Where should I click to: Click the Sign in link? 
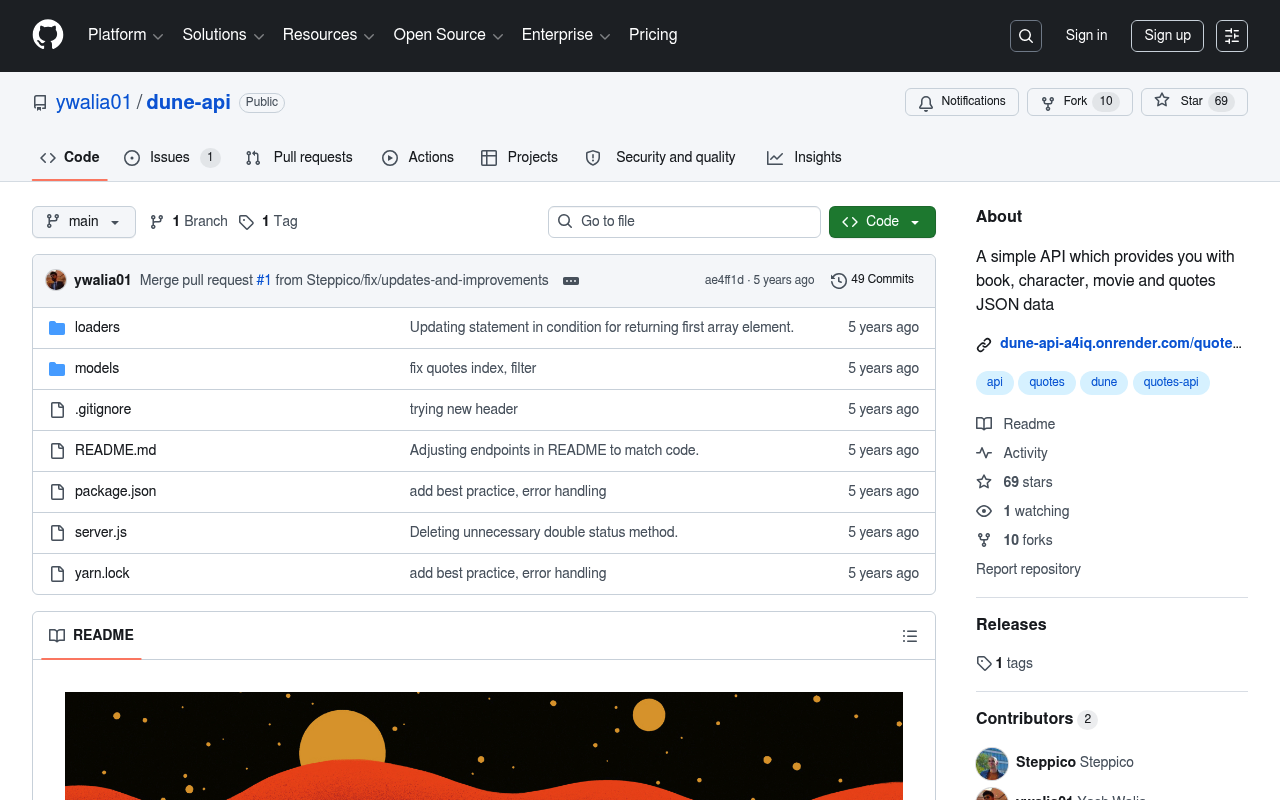(1086, 35)
